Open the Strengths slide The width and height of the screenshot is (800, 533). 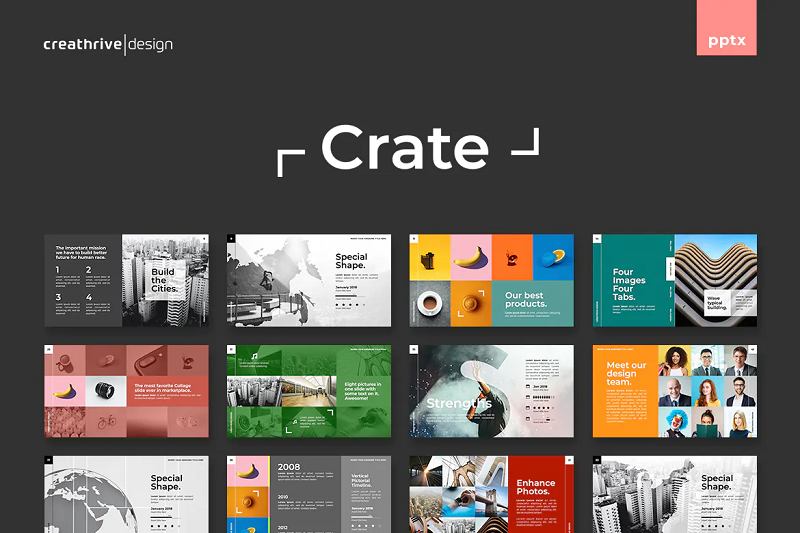491,391
